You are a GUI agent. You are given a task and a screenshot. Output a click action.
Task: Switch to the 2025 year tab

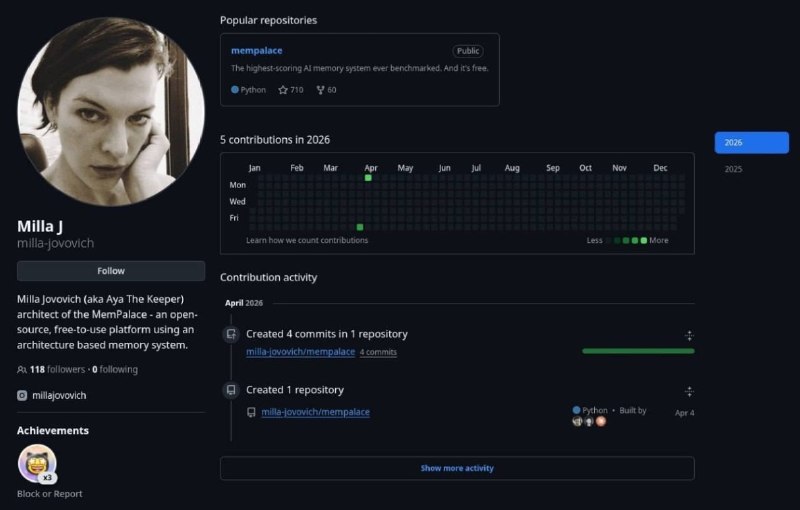click(733, 170)
